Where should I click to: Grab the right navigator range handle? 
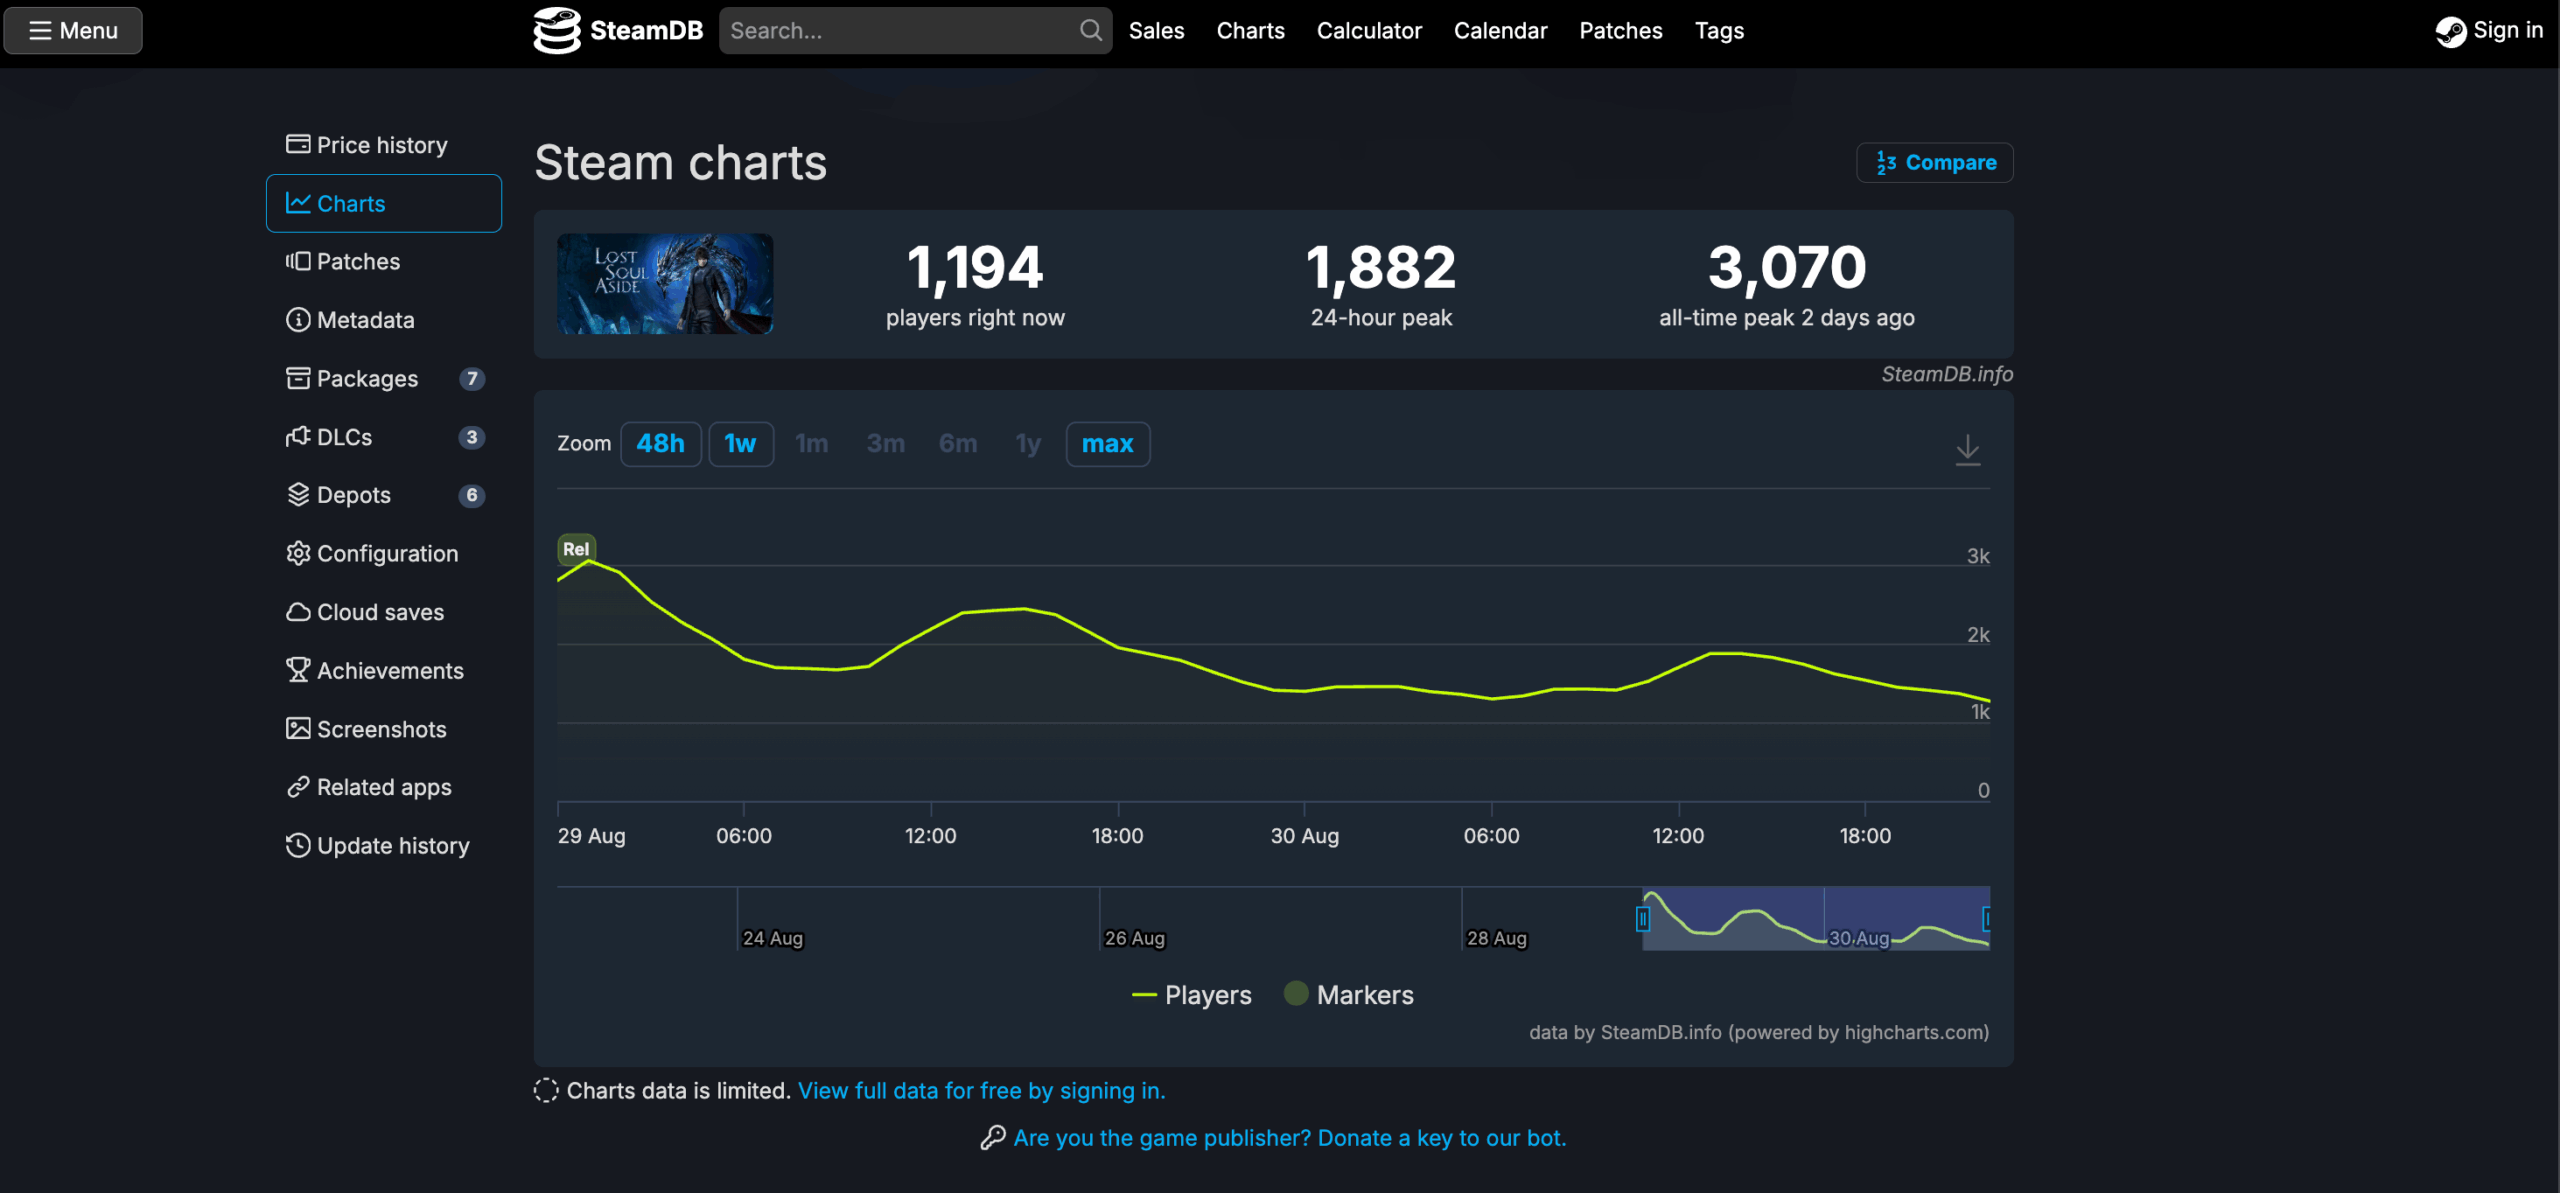pyautogui.click(x=1987, y=918)
